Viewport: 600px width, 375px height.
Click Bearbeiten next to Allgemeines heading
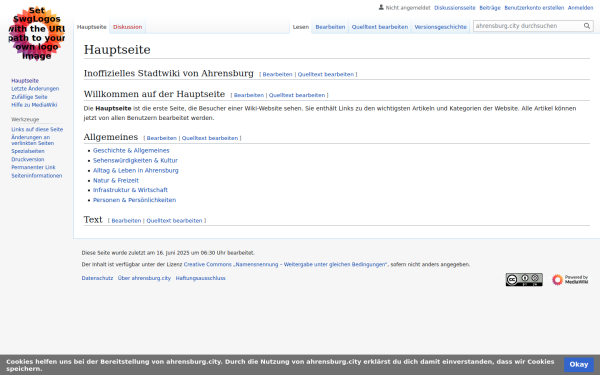click(161, 138)
